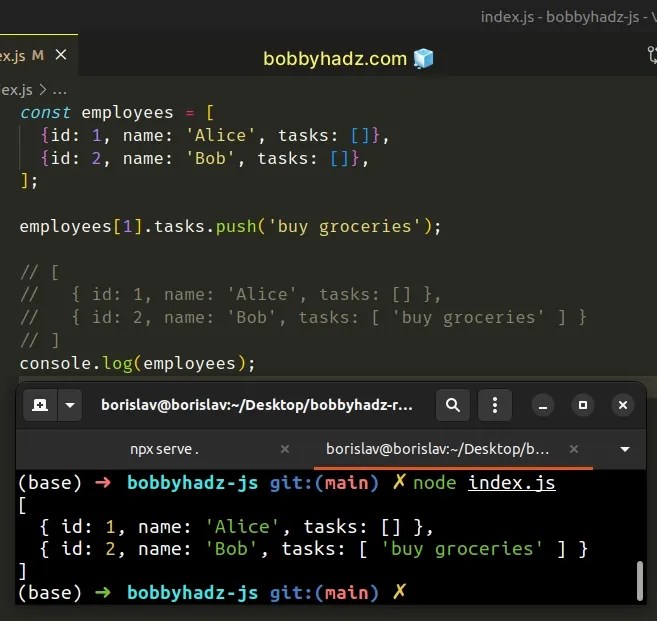Select the borislav@borislav:~/Desktop/b... terminal tab
This screenshot has height=621, width=657.
click(x=437, y=449)
